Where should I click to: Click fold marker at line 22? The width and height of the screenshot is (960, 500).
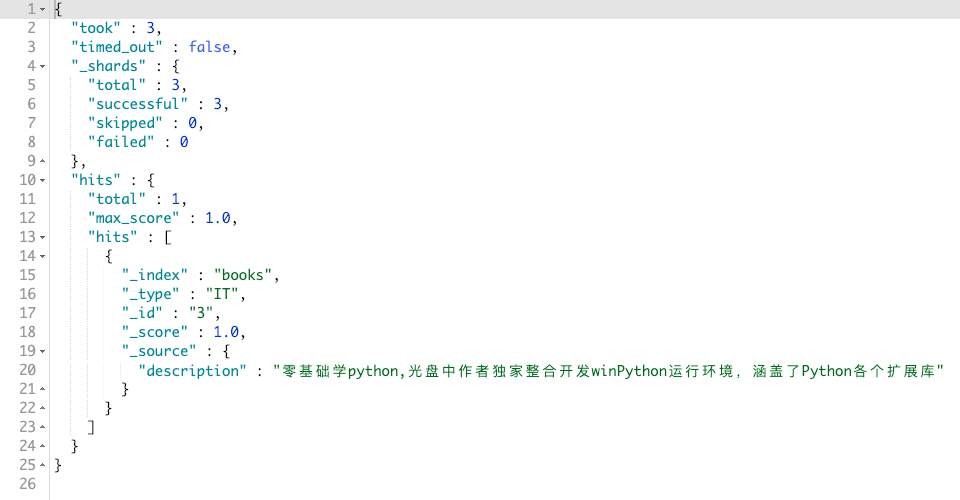coord(42,408)
